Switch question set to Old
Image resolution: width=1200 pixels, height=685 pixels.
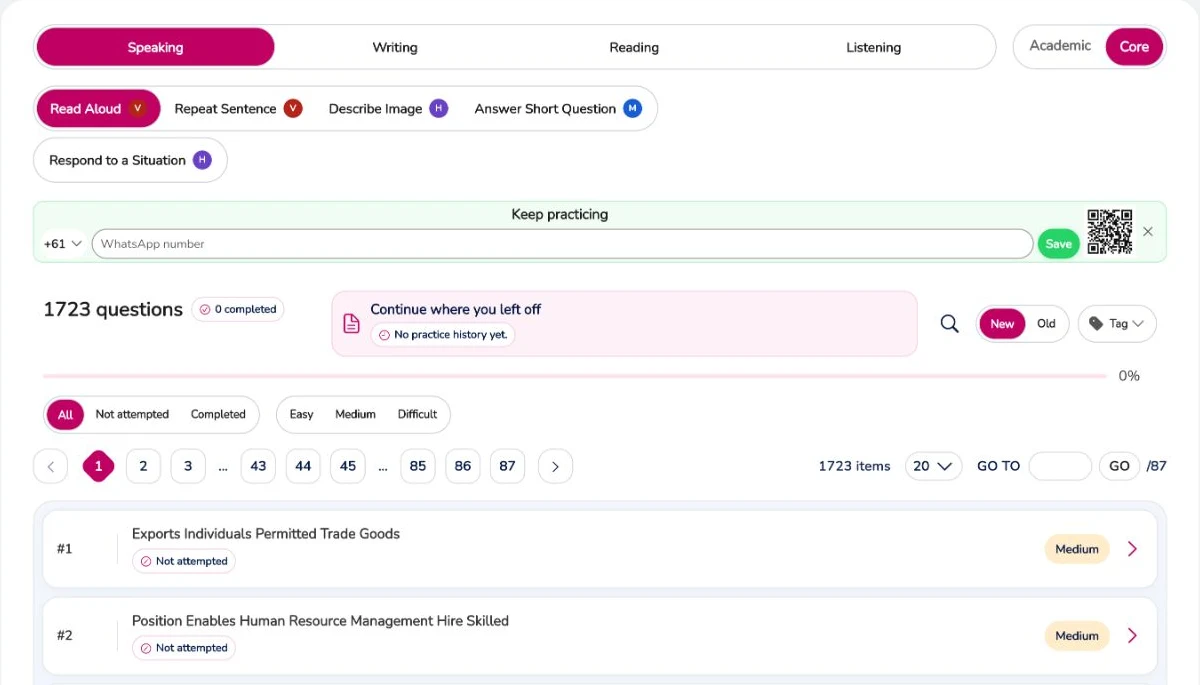pos(1046,324)
